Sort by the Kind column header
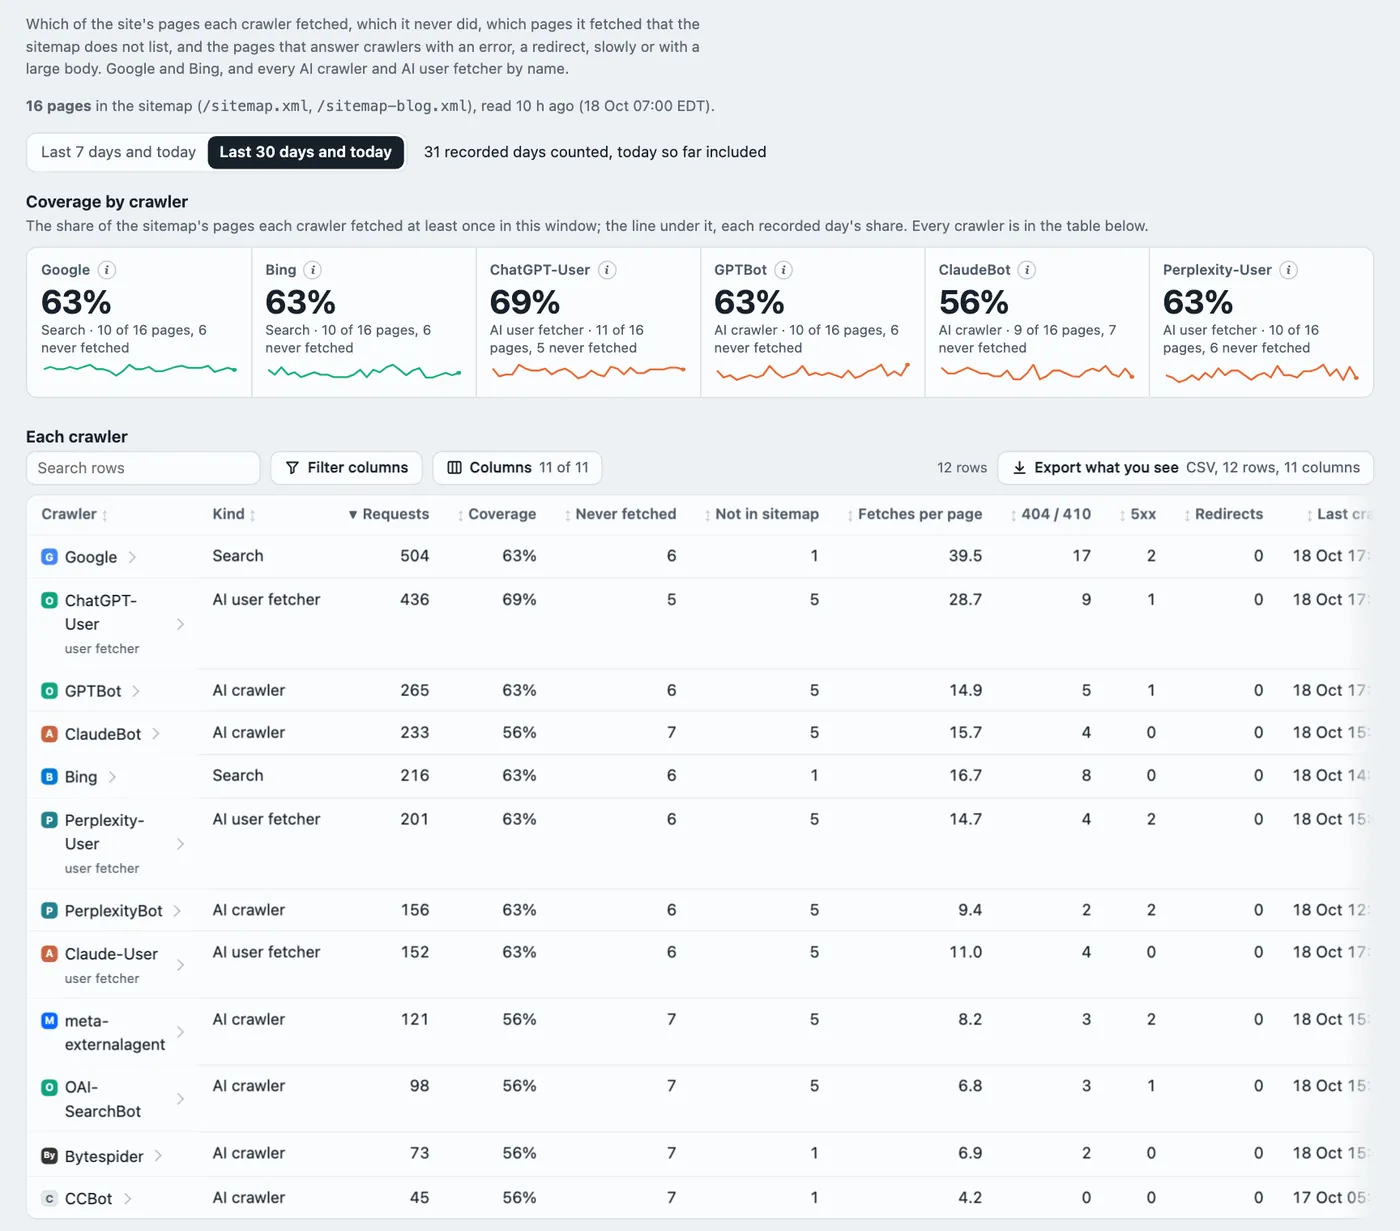The image size is (1400, 1231). [234, 514]
